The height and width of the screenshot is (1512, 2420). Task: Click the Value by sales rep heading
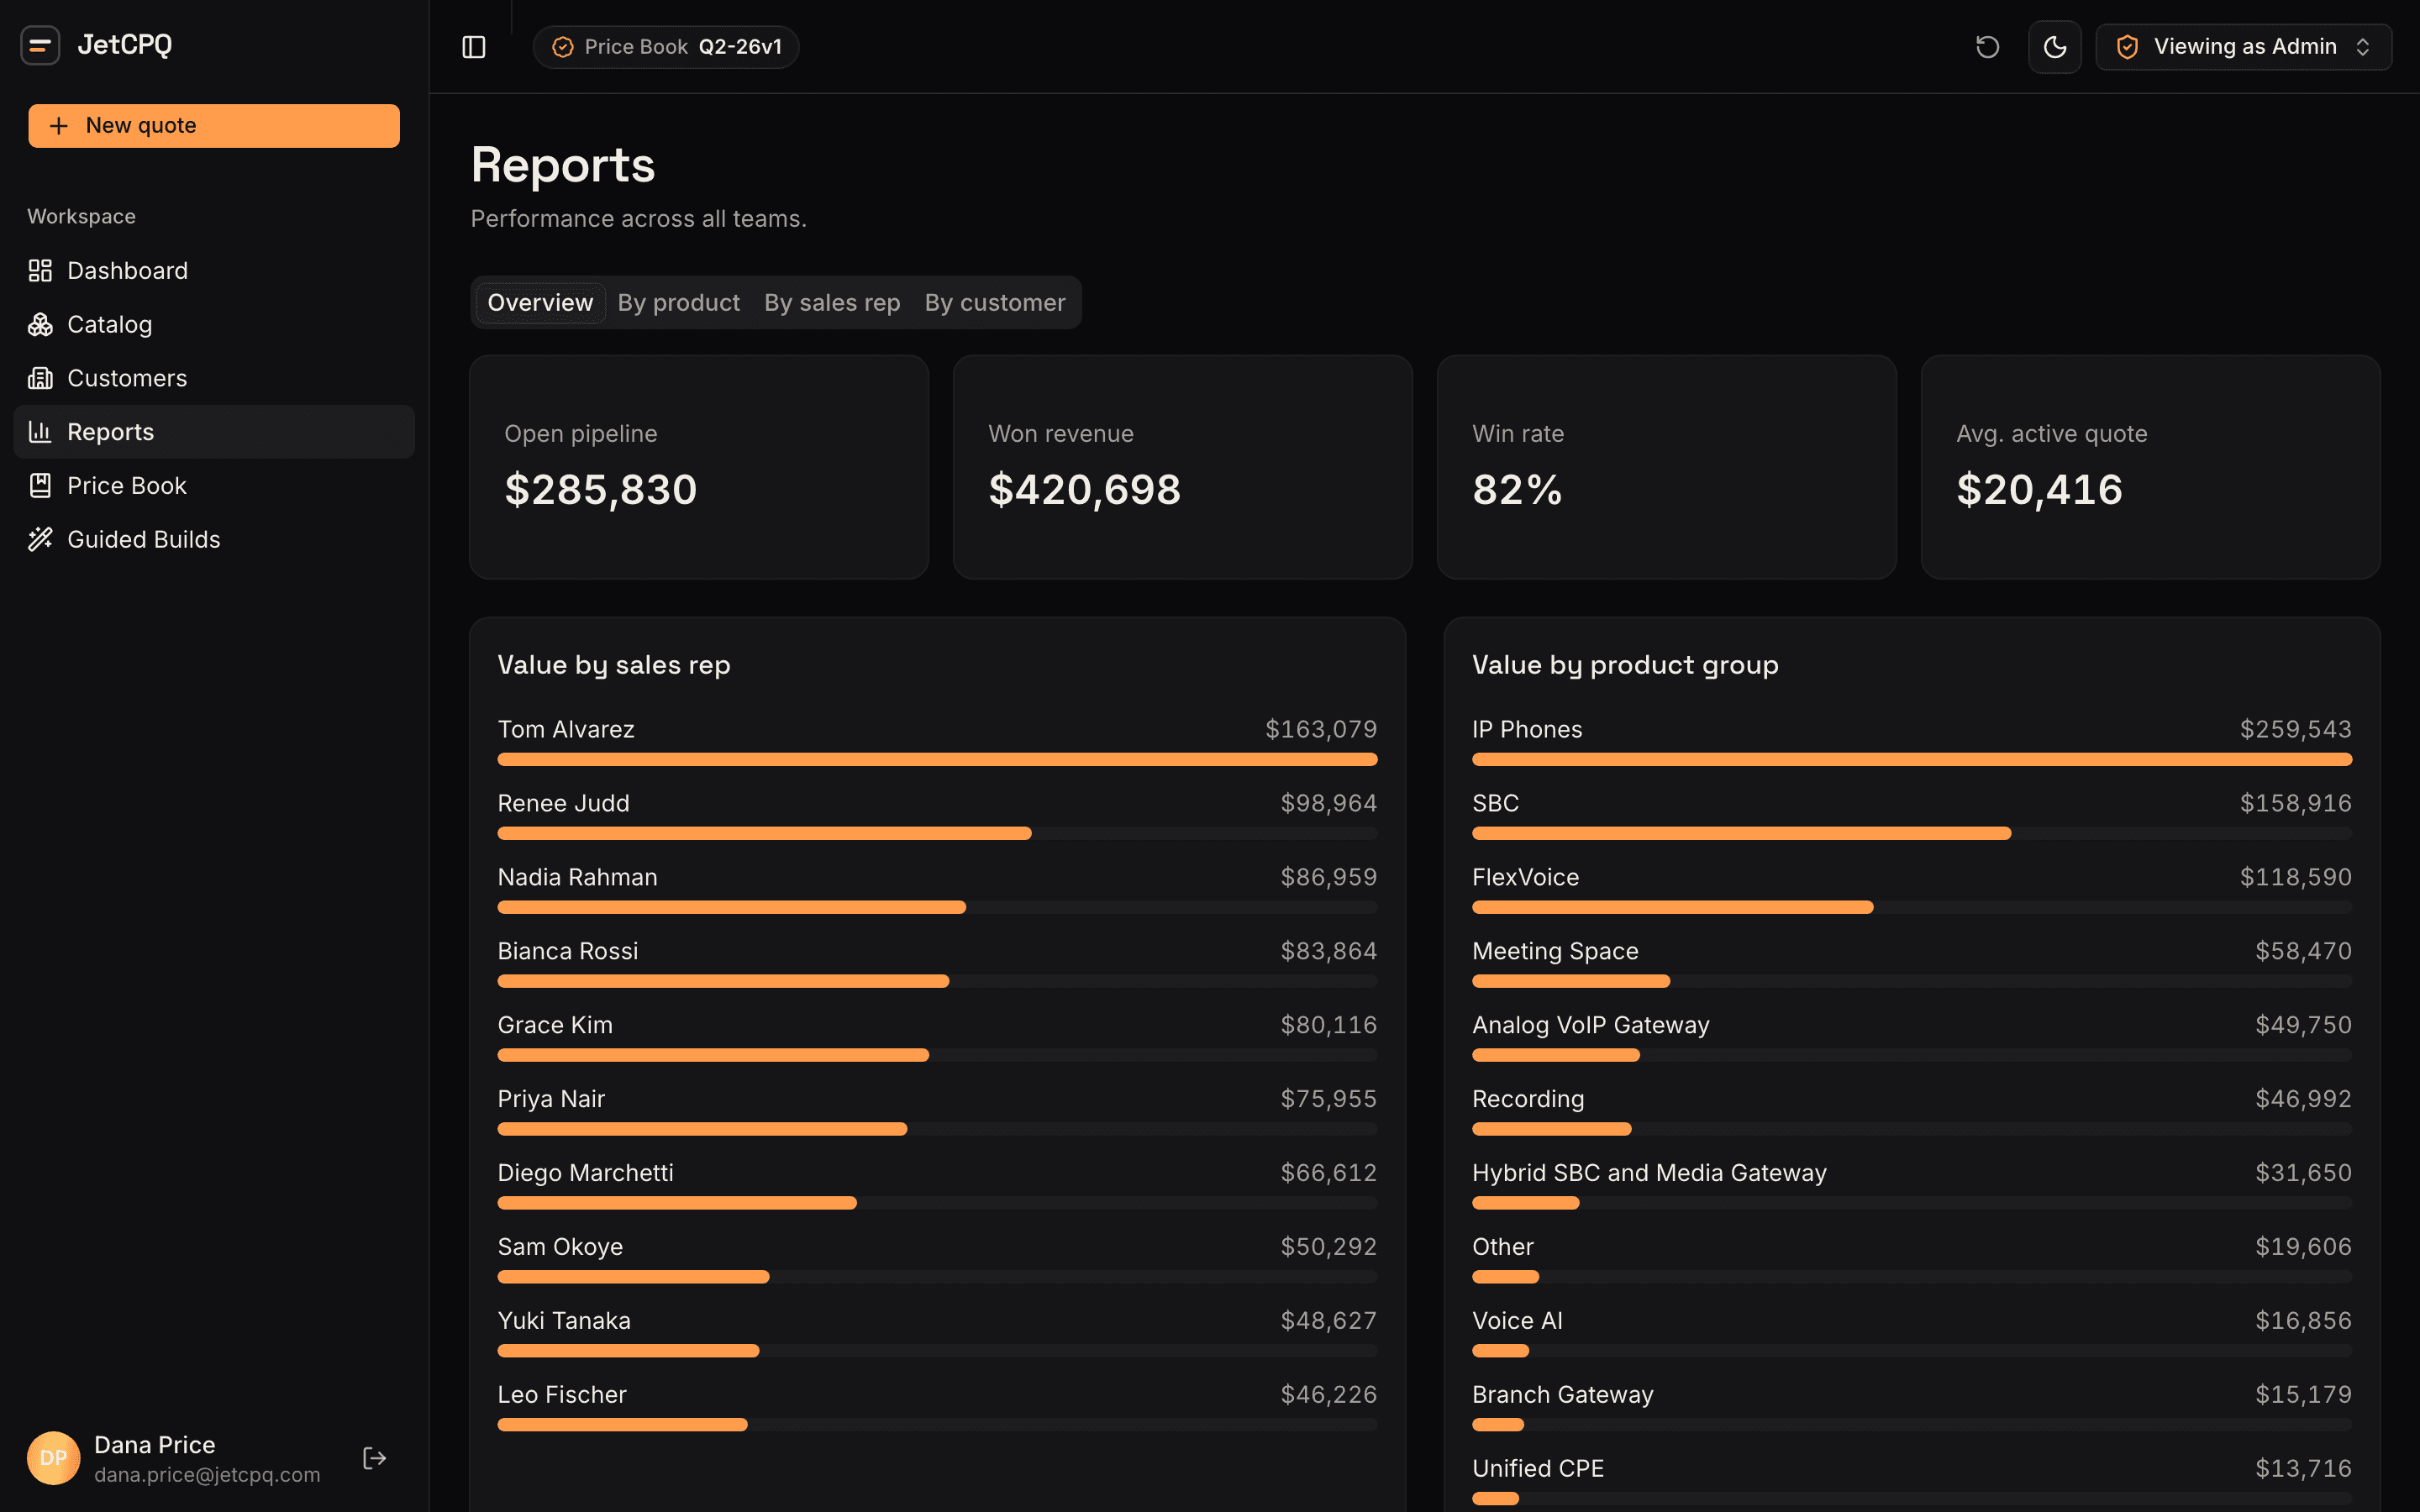point(614,665)
